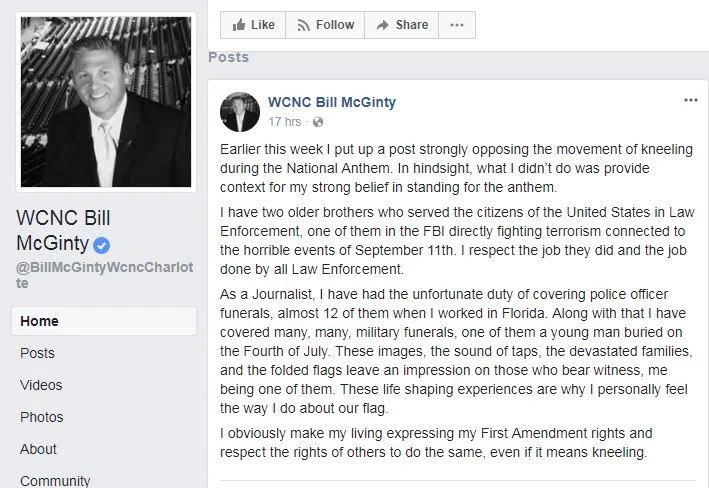The height and width of the screenshot is (488, 709).
Task: Open Photos section in the sidebar
Action: coord(42,417)
